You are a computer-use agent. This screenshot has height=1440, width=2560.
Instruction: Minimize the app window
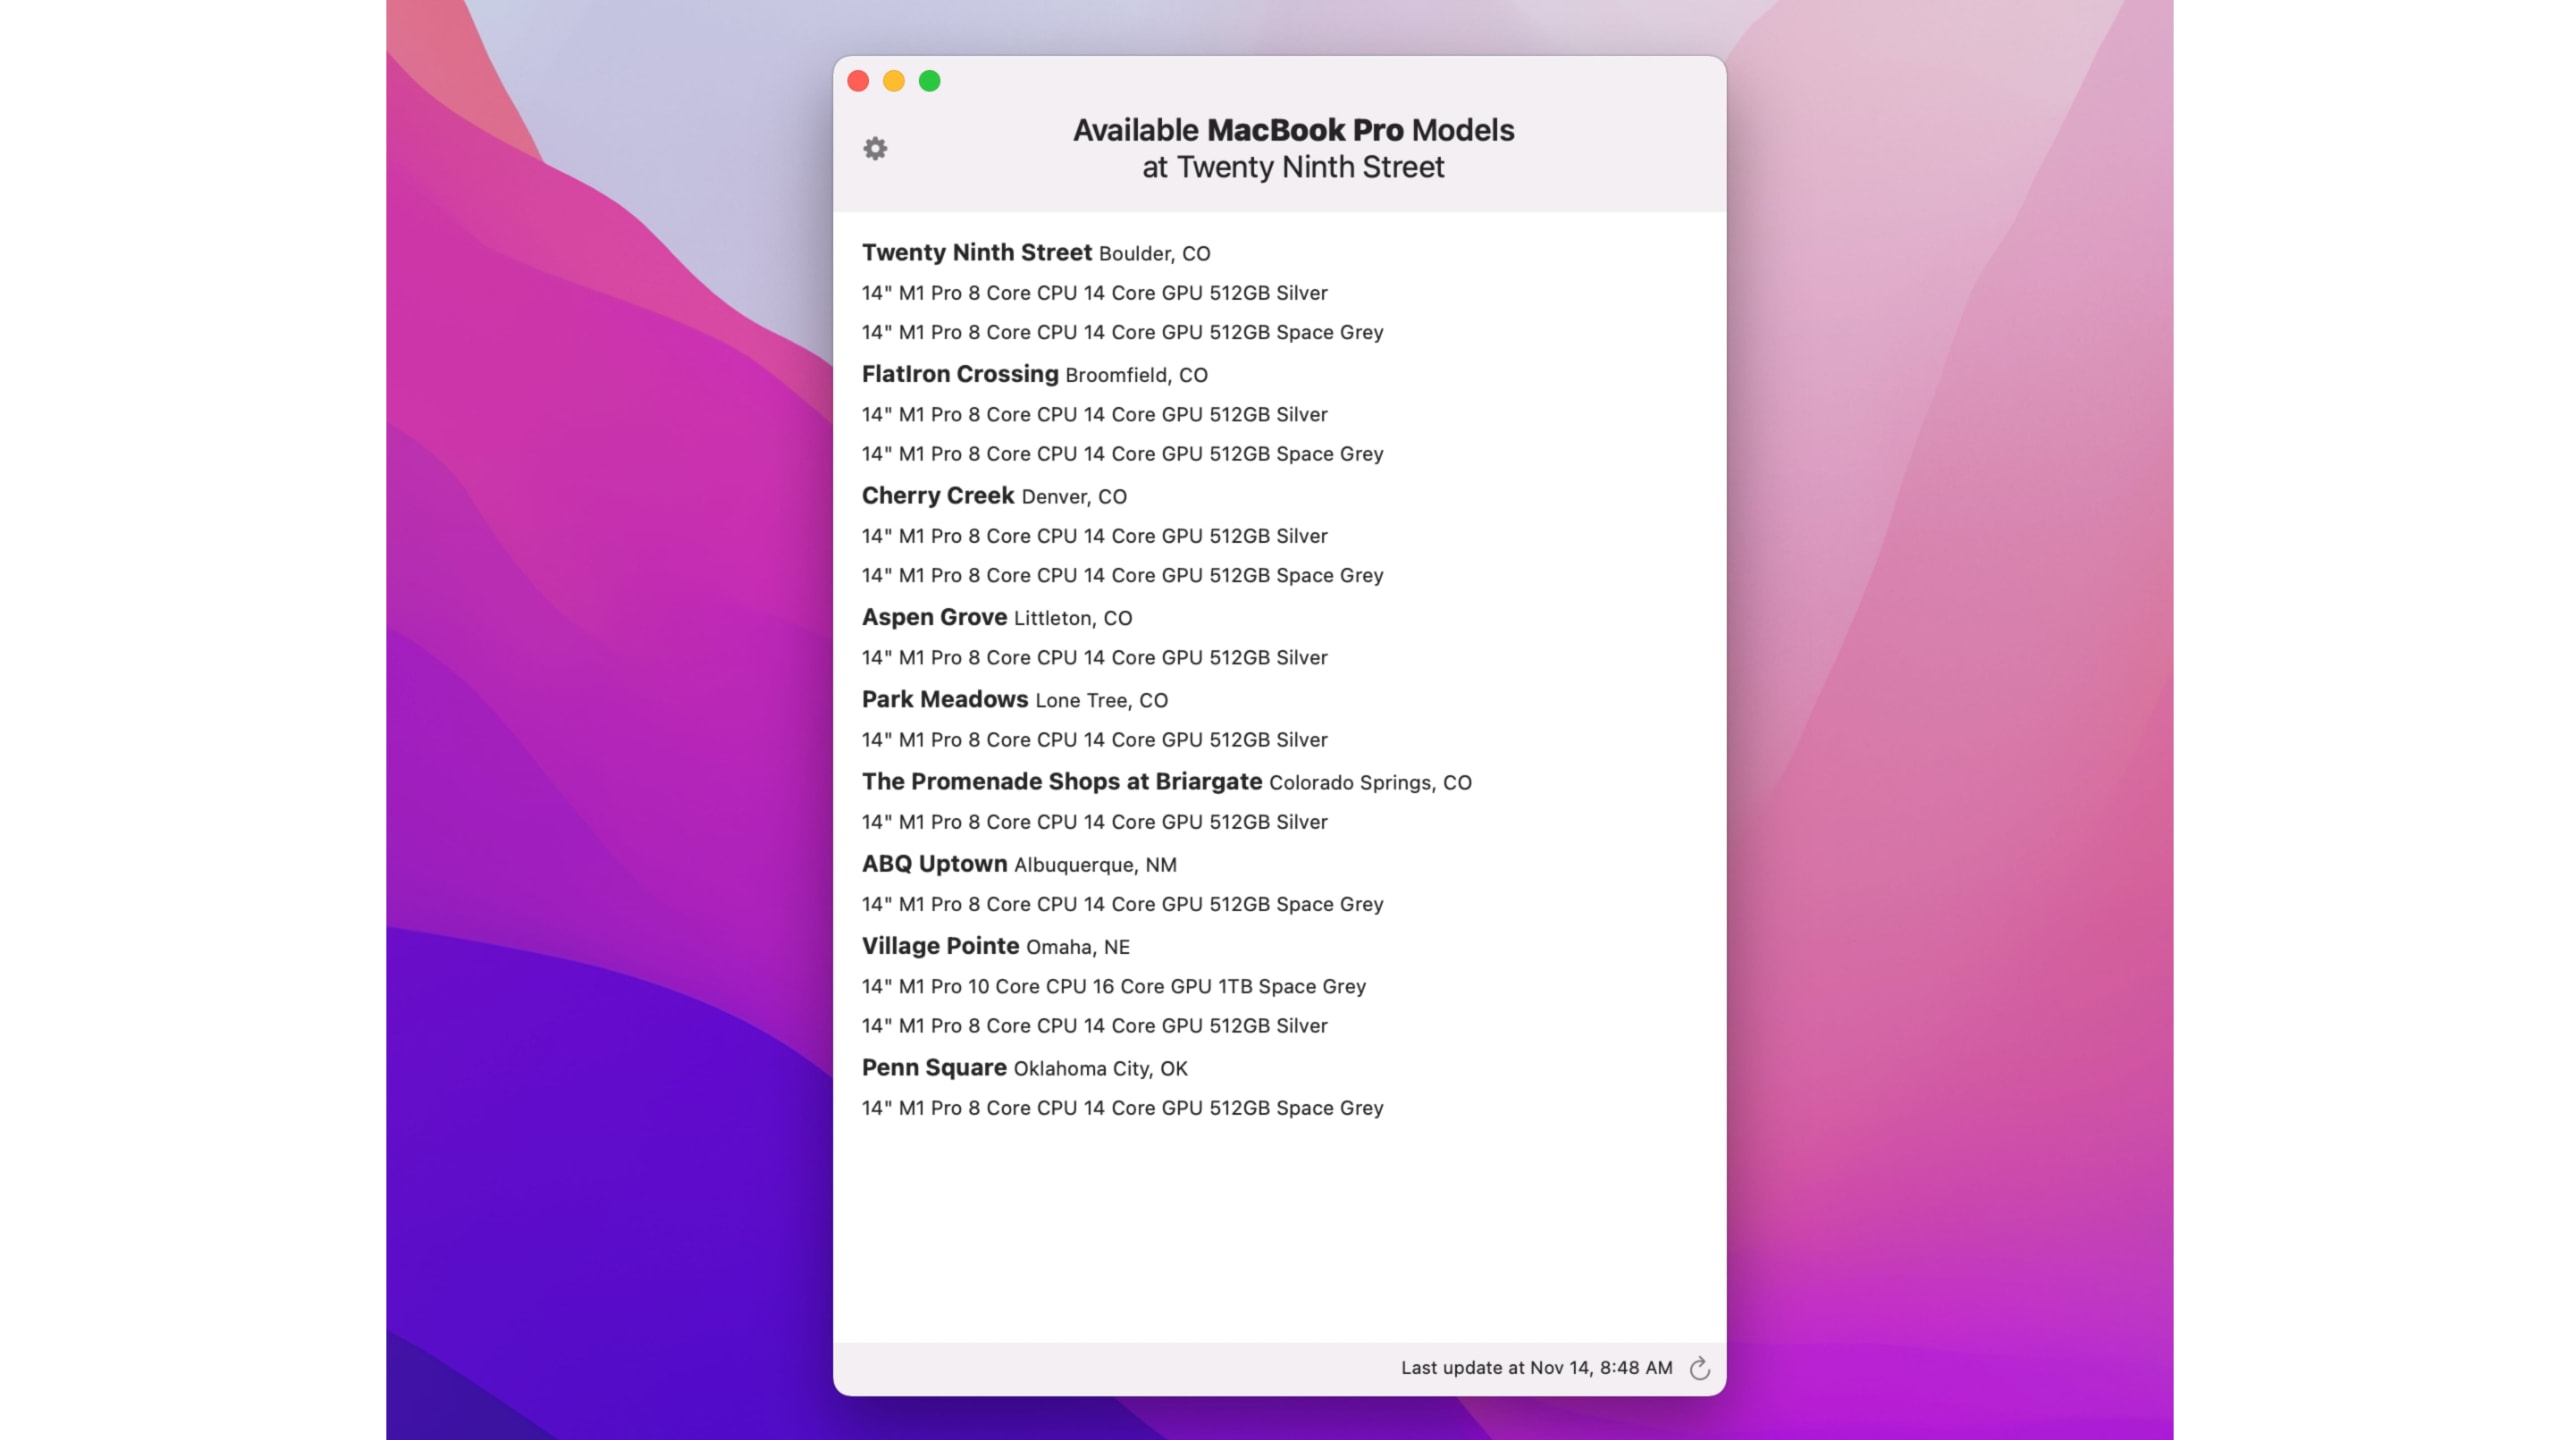coord(894,80)
